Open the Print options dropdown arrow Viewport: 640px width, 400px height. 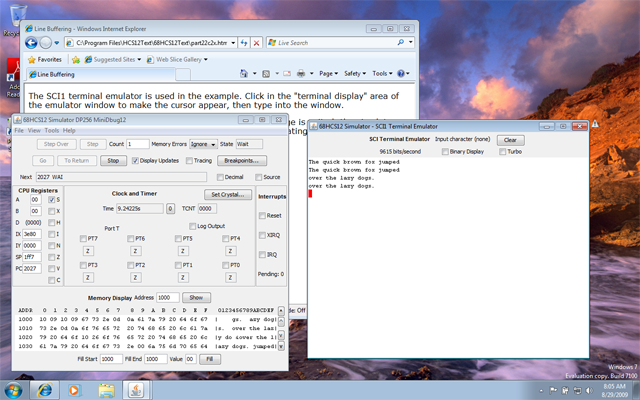(311, 73)
